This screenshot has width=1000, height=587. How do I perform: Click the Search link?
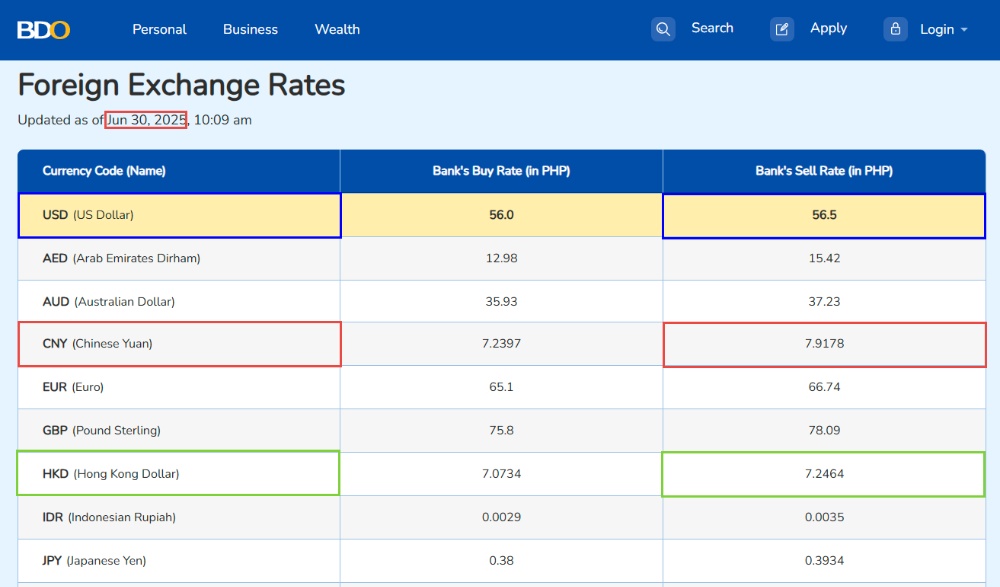tap(712, 28)
